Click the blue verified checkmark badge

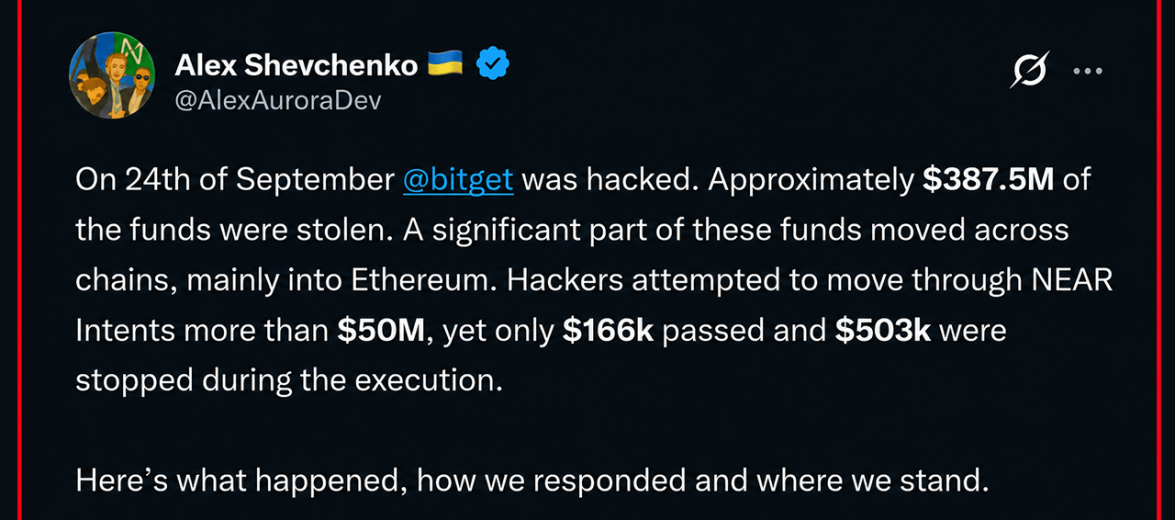click(494, 67)
